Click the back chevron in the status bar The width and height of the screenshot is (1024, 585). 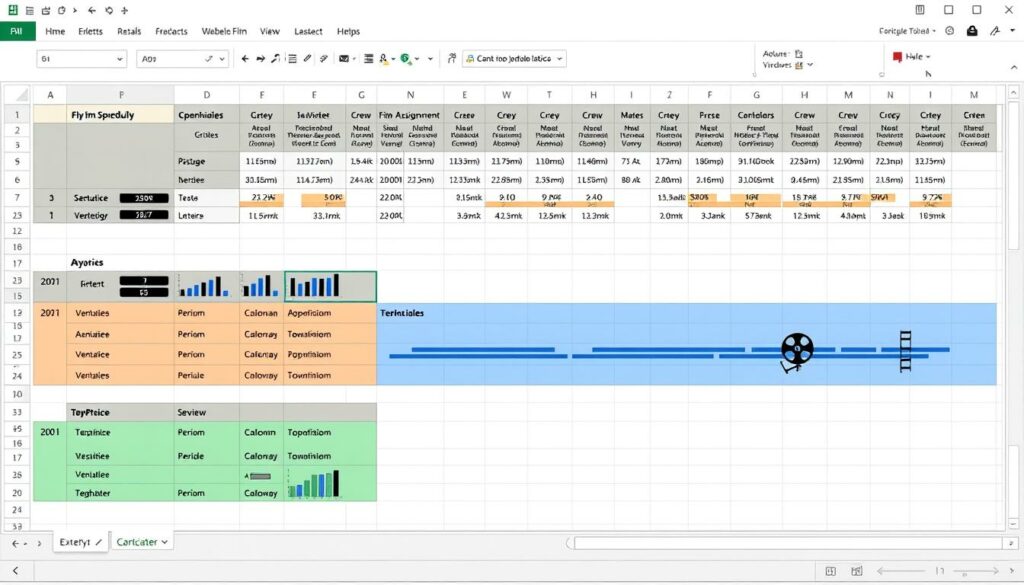point(15,571)
